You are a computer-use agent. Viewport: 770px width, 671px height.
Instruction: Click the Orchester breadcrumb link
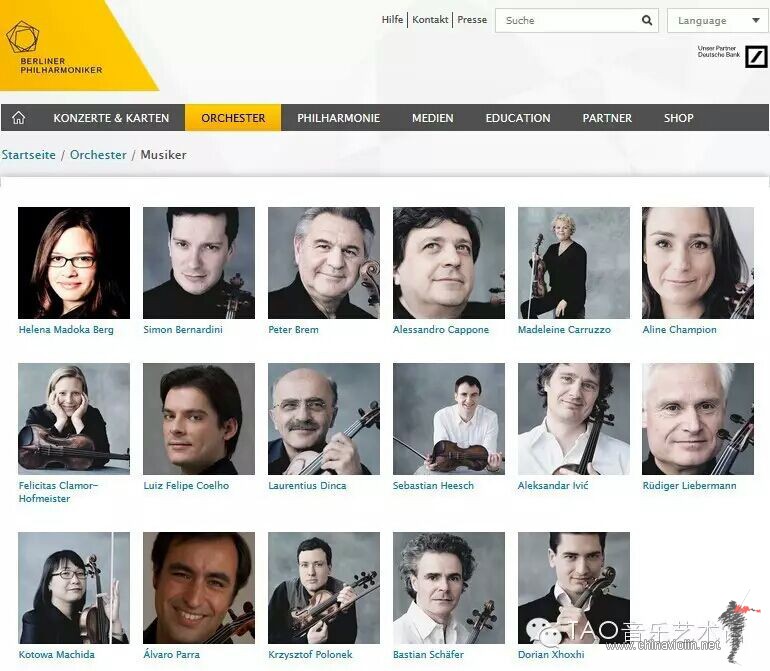pyautogui.click(x=98, y=155)
